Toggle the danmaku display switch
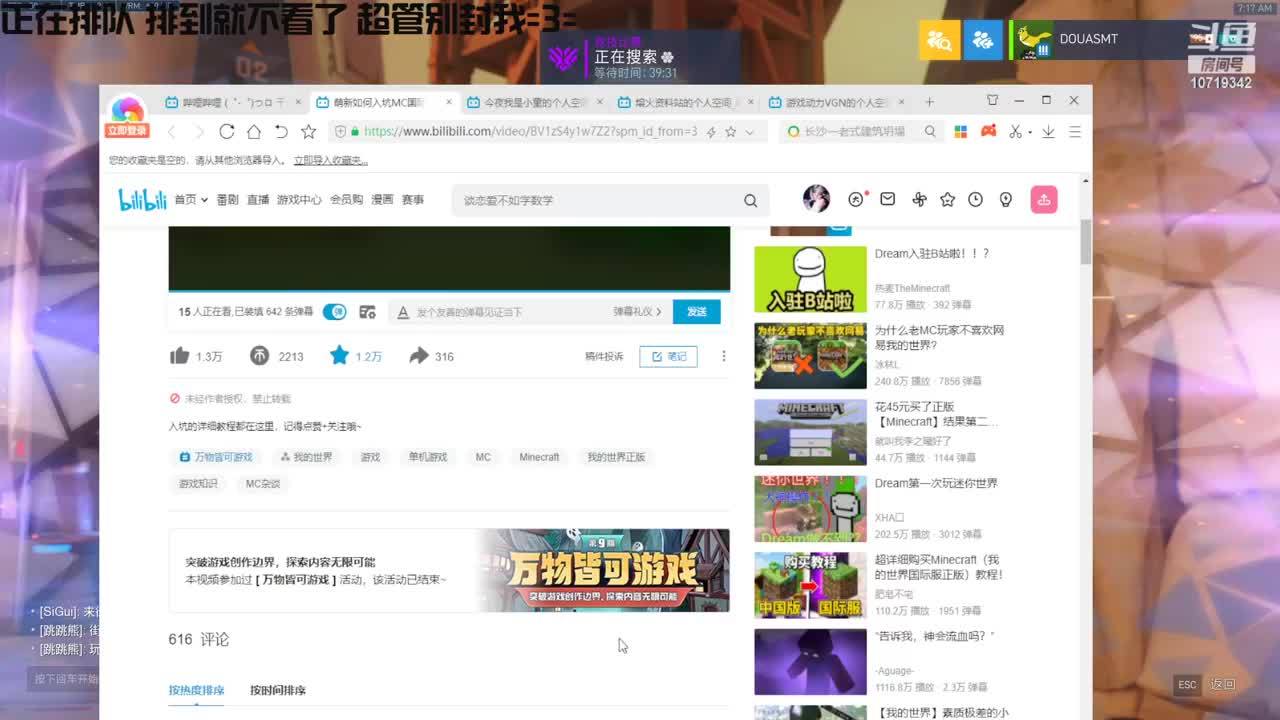 [x=334, y=312]
